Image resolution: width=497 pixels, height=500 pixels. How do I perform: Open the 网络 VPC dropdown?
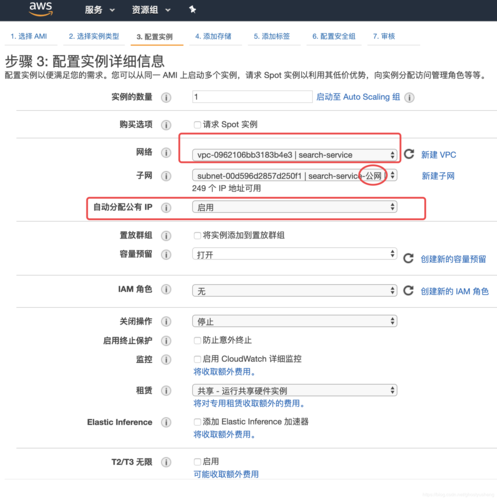pos(294,155)
